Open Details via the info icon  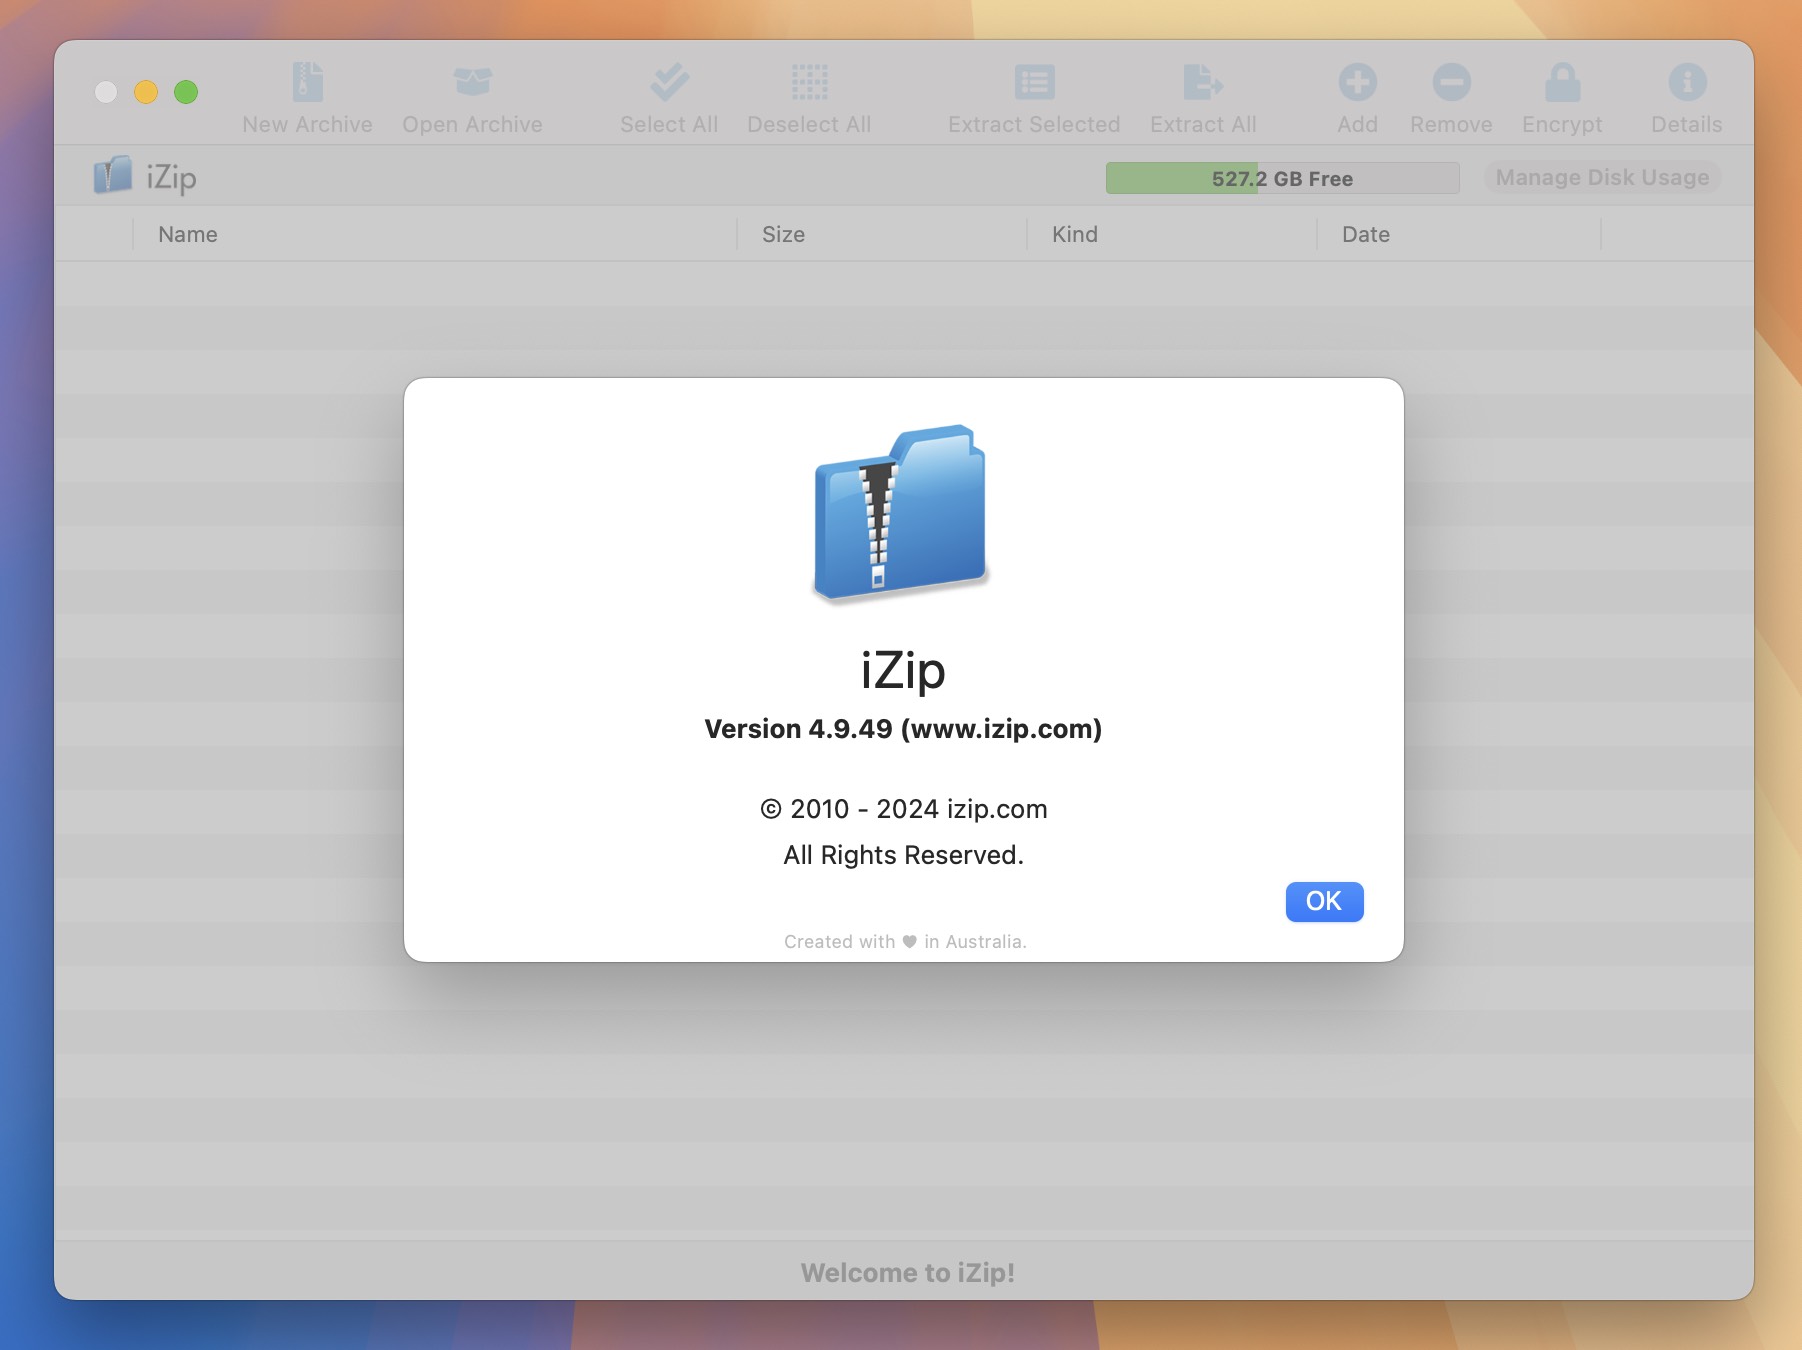click(1687, 82)
